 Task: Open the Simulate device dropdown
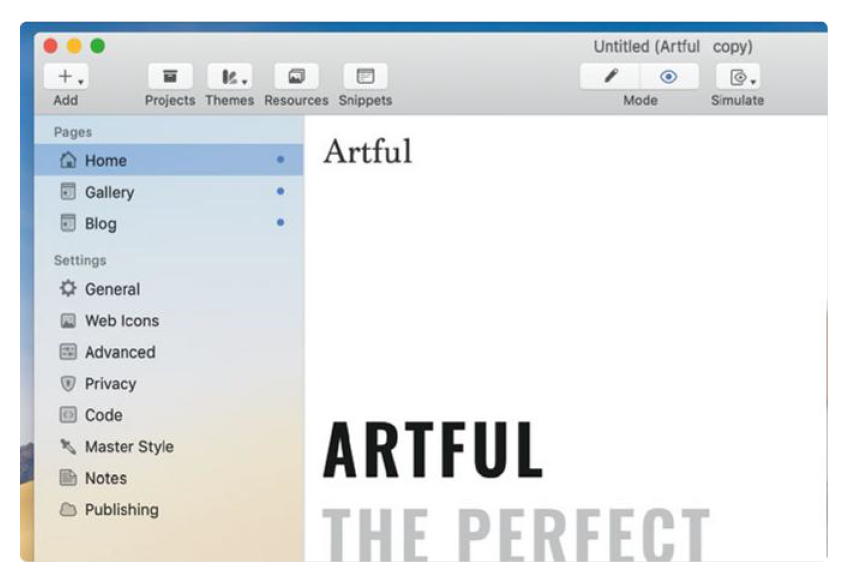pos(737,77)
